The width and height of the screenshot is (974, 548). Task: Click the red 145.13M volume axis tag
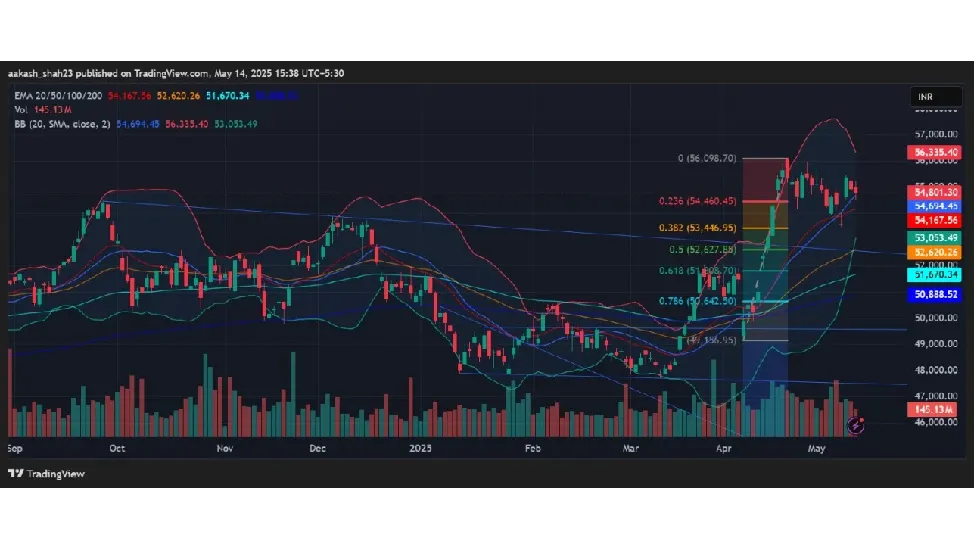pyautogui.click(x=933, y=409)
